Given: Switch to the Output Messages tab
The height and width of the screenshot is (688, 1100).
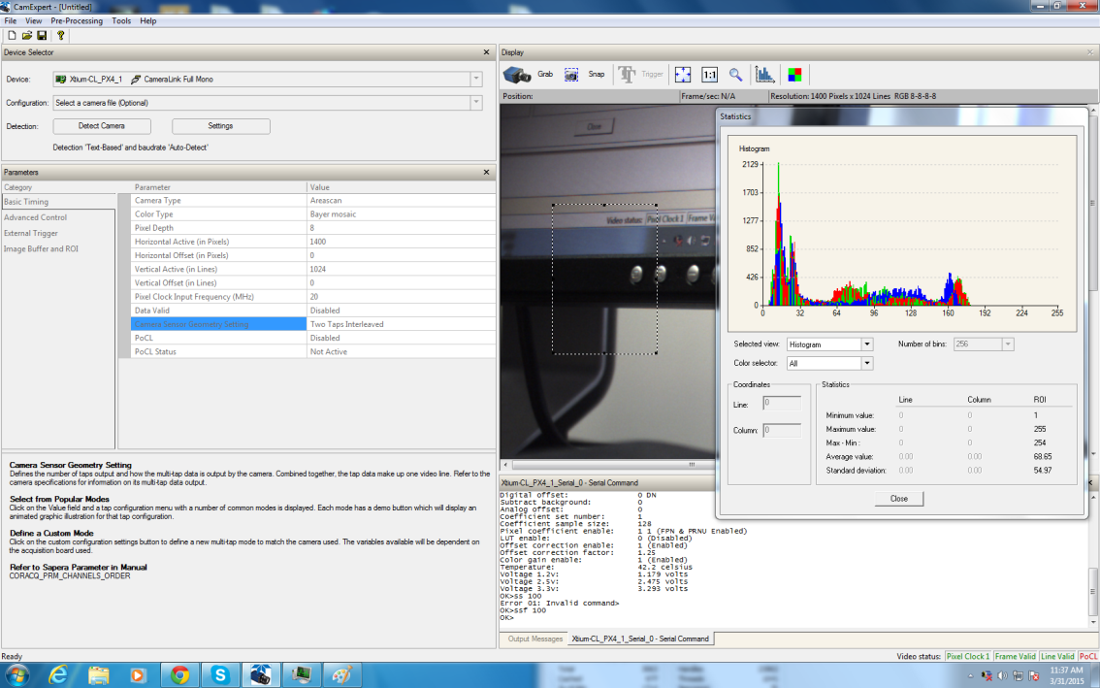Looking at the screenshot, I should [534, 639].
